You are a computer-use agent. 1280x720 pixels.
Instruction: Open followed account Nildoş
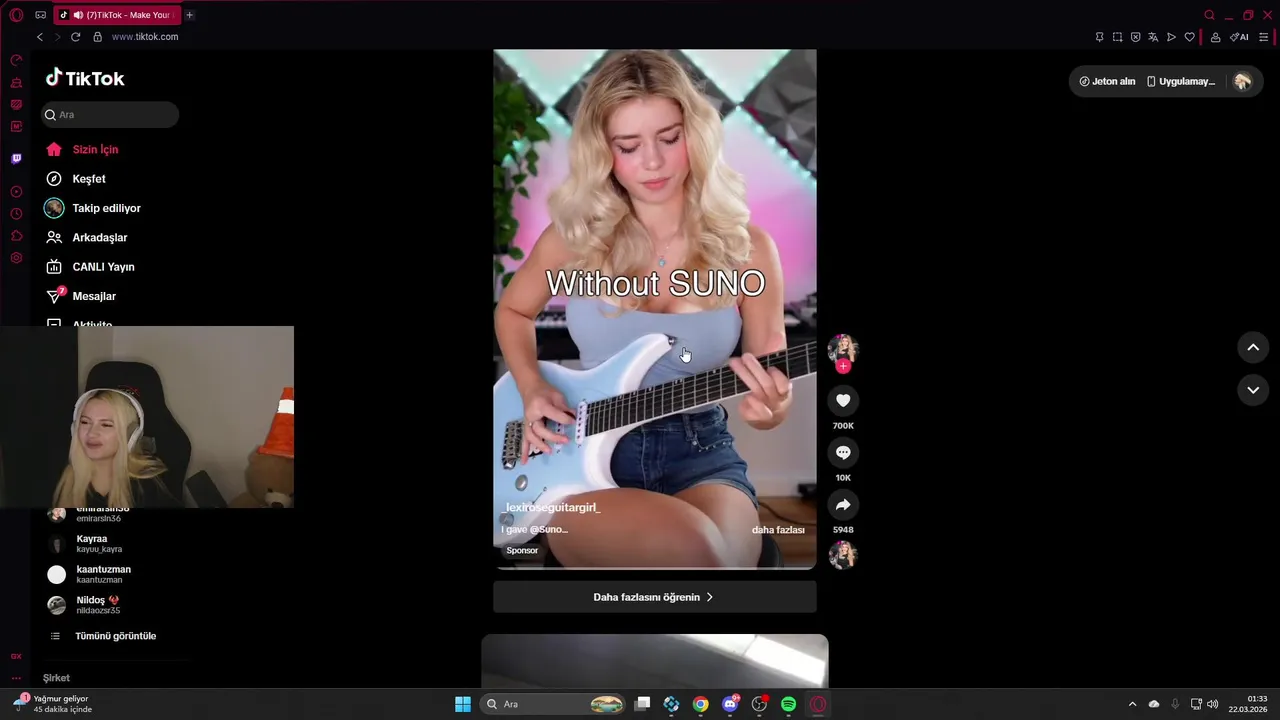coord(100,605)
